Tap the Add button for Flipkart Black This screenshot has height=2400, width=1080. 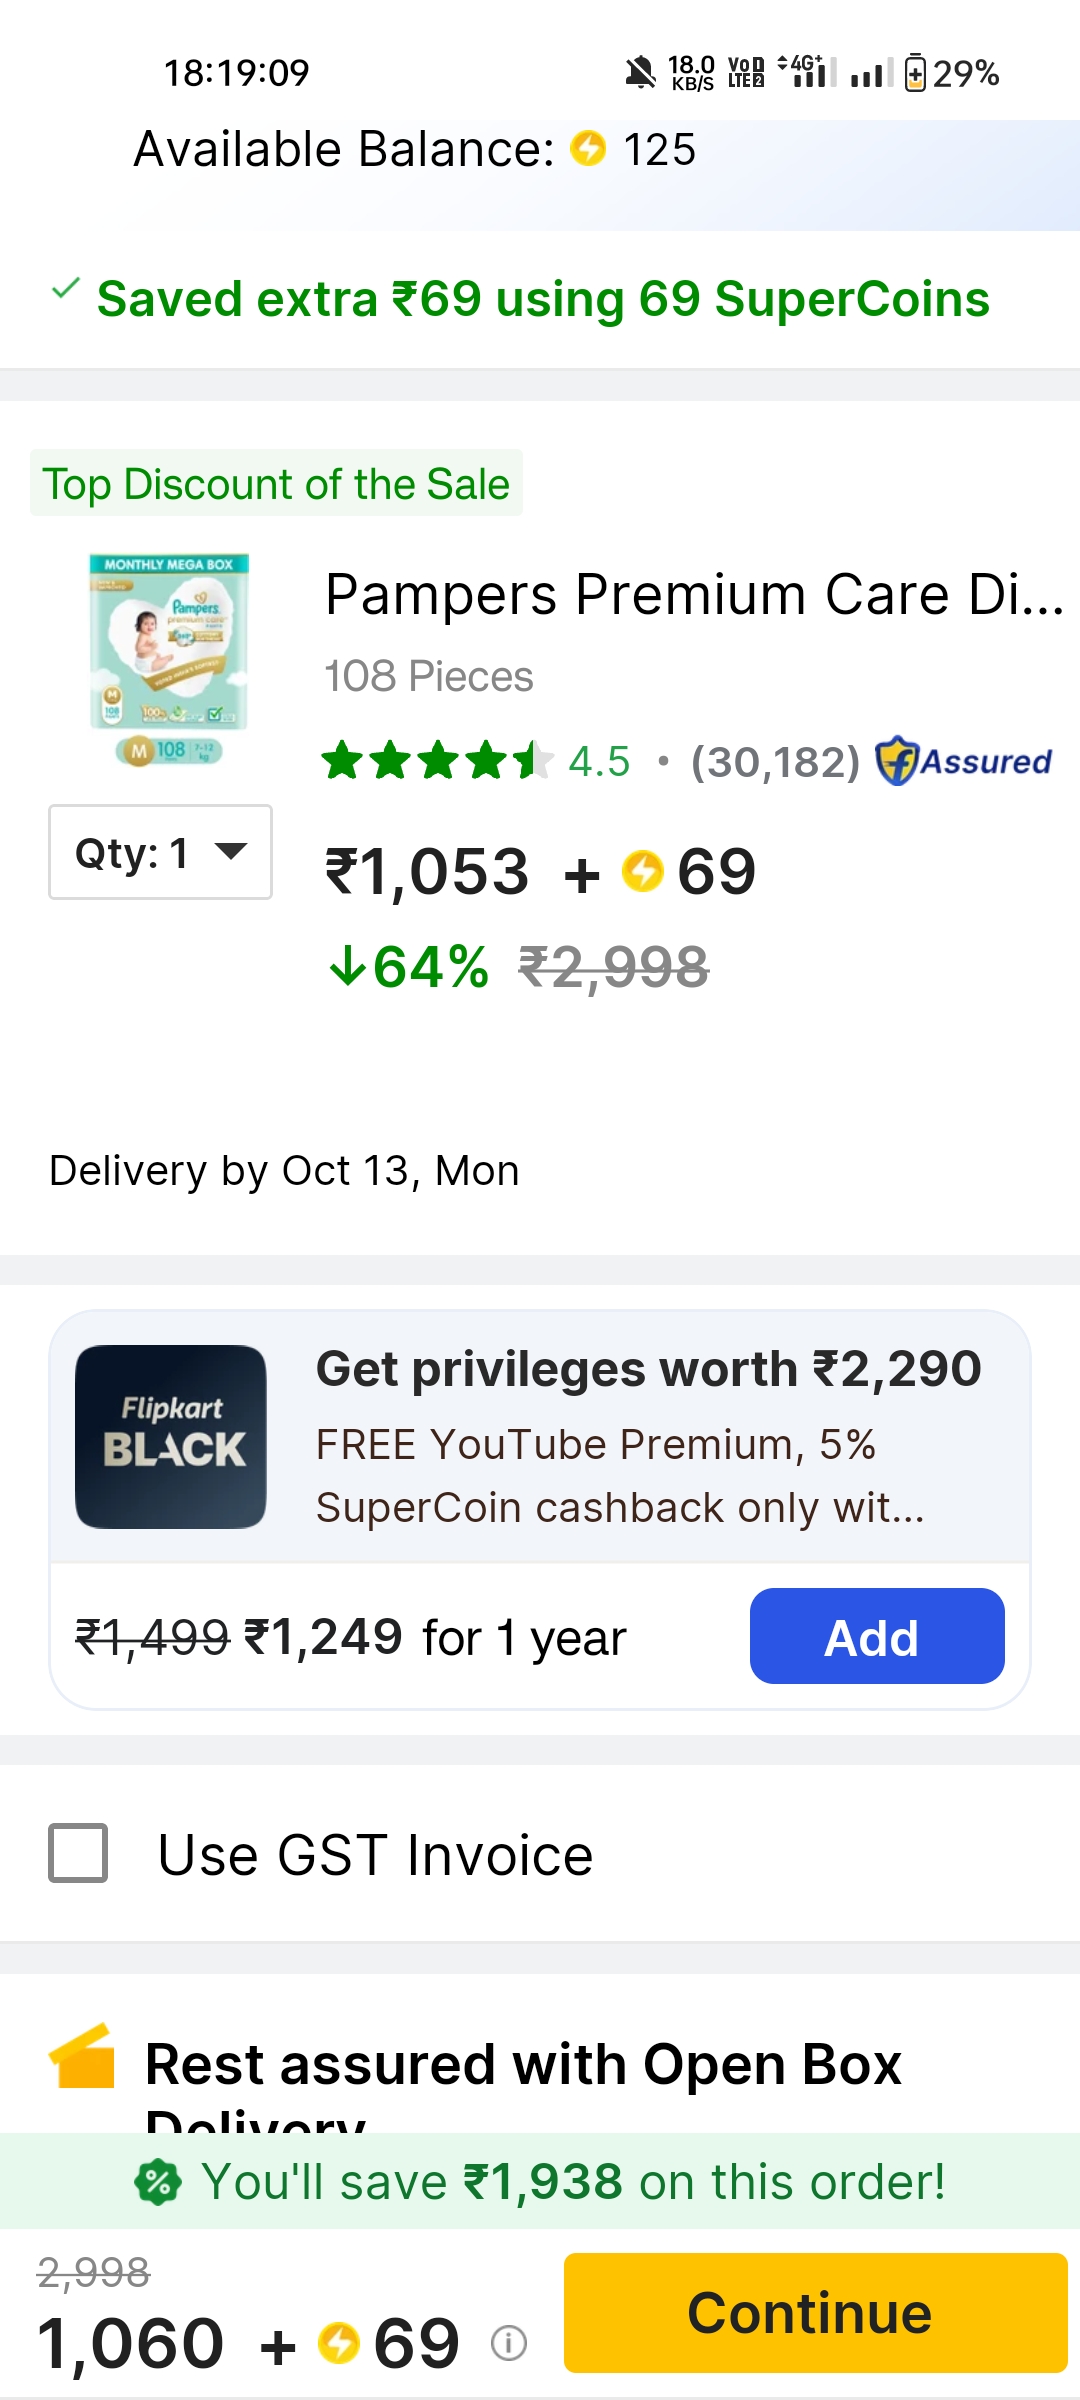[876, 1636]
